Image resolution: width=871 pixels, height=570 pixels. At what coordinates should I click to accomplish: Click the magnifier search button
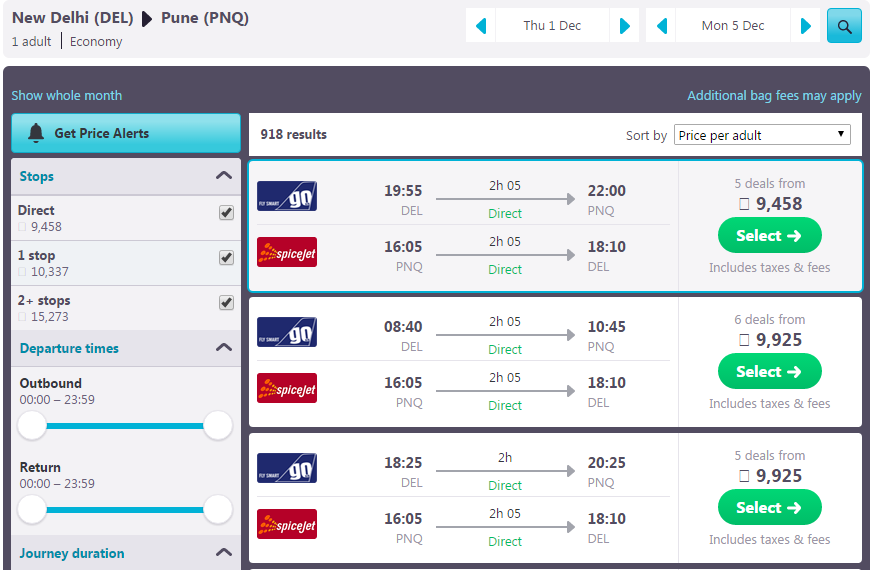844,26
